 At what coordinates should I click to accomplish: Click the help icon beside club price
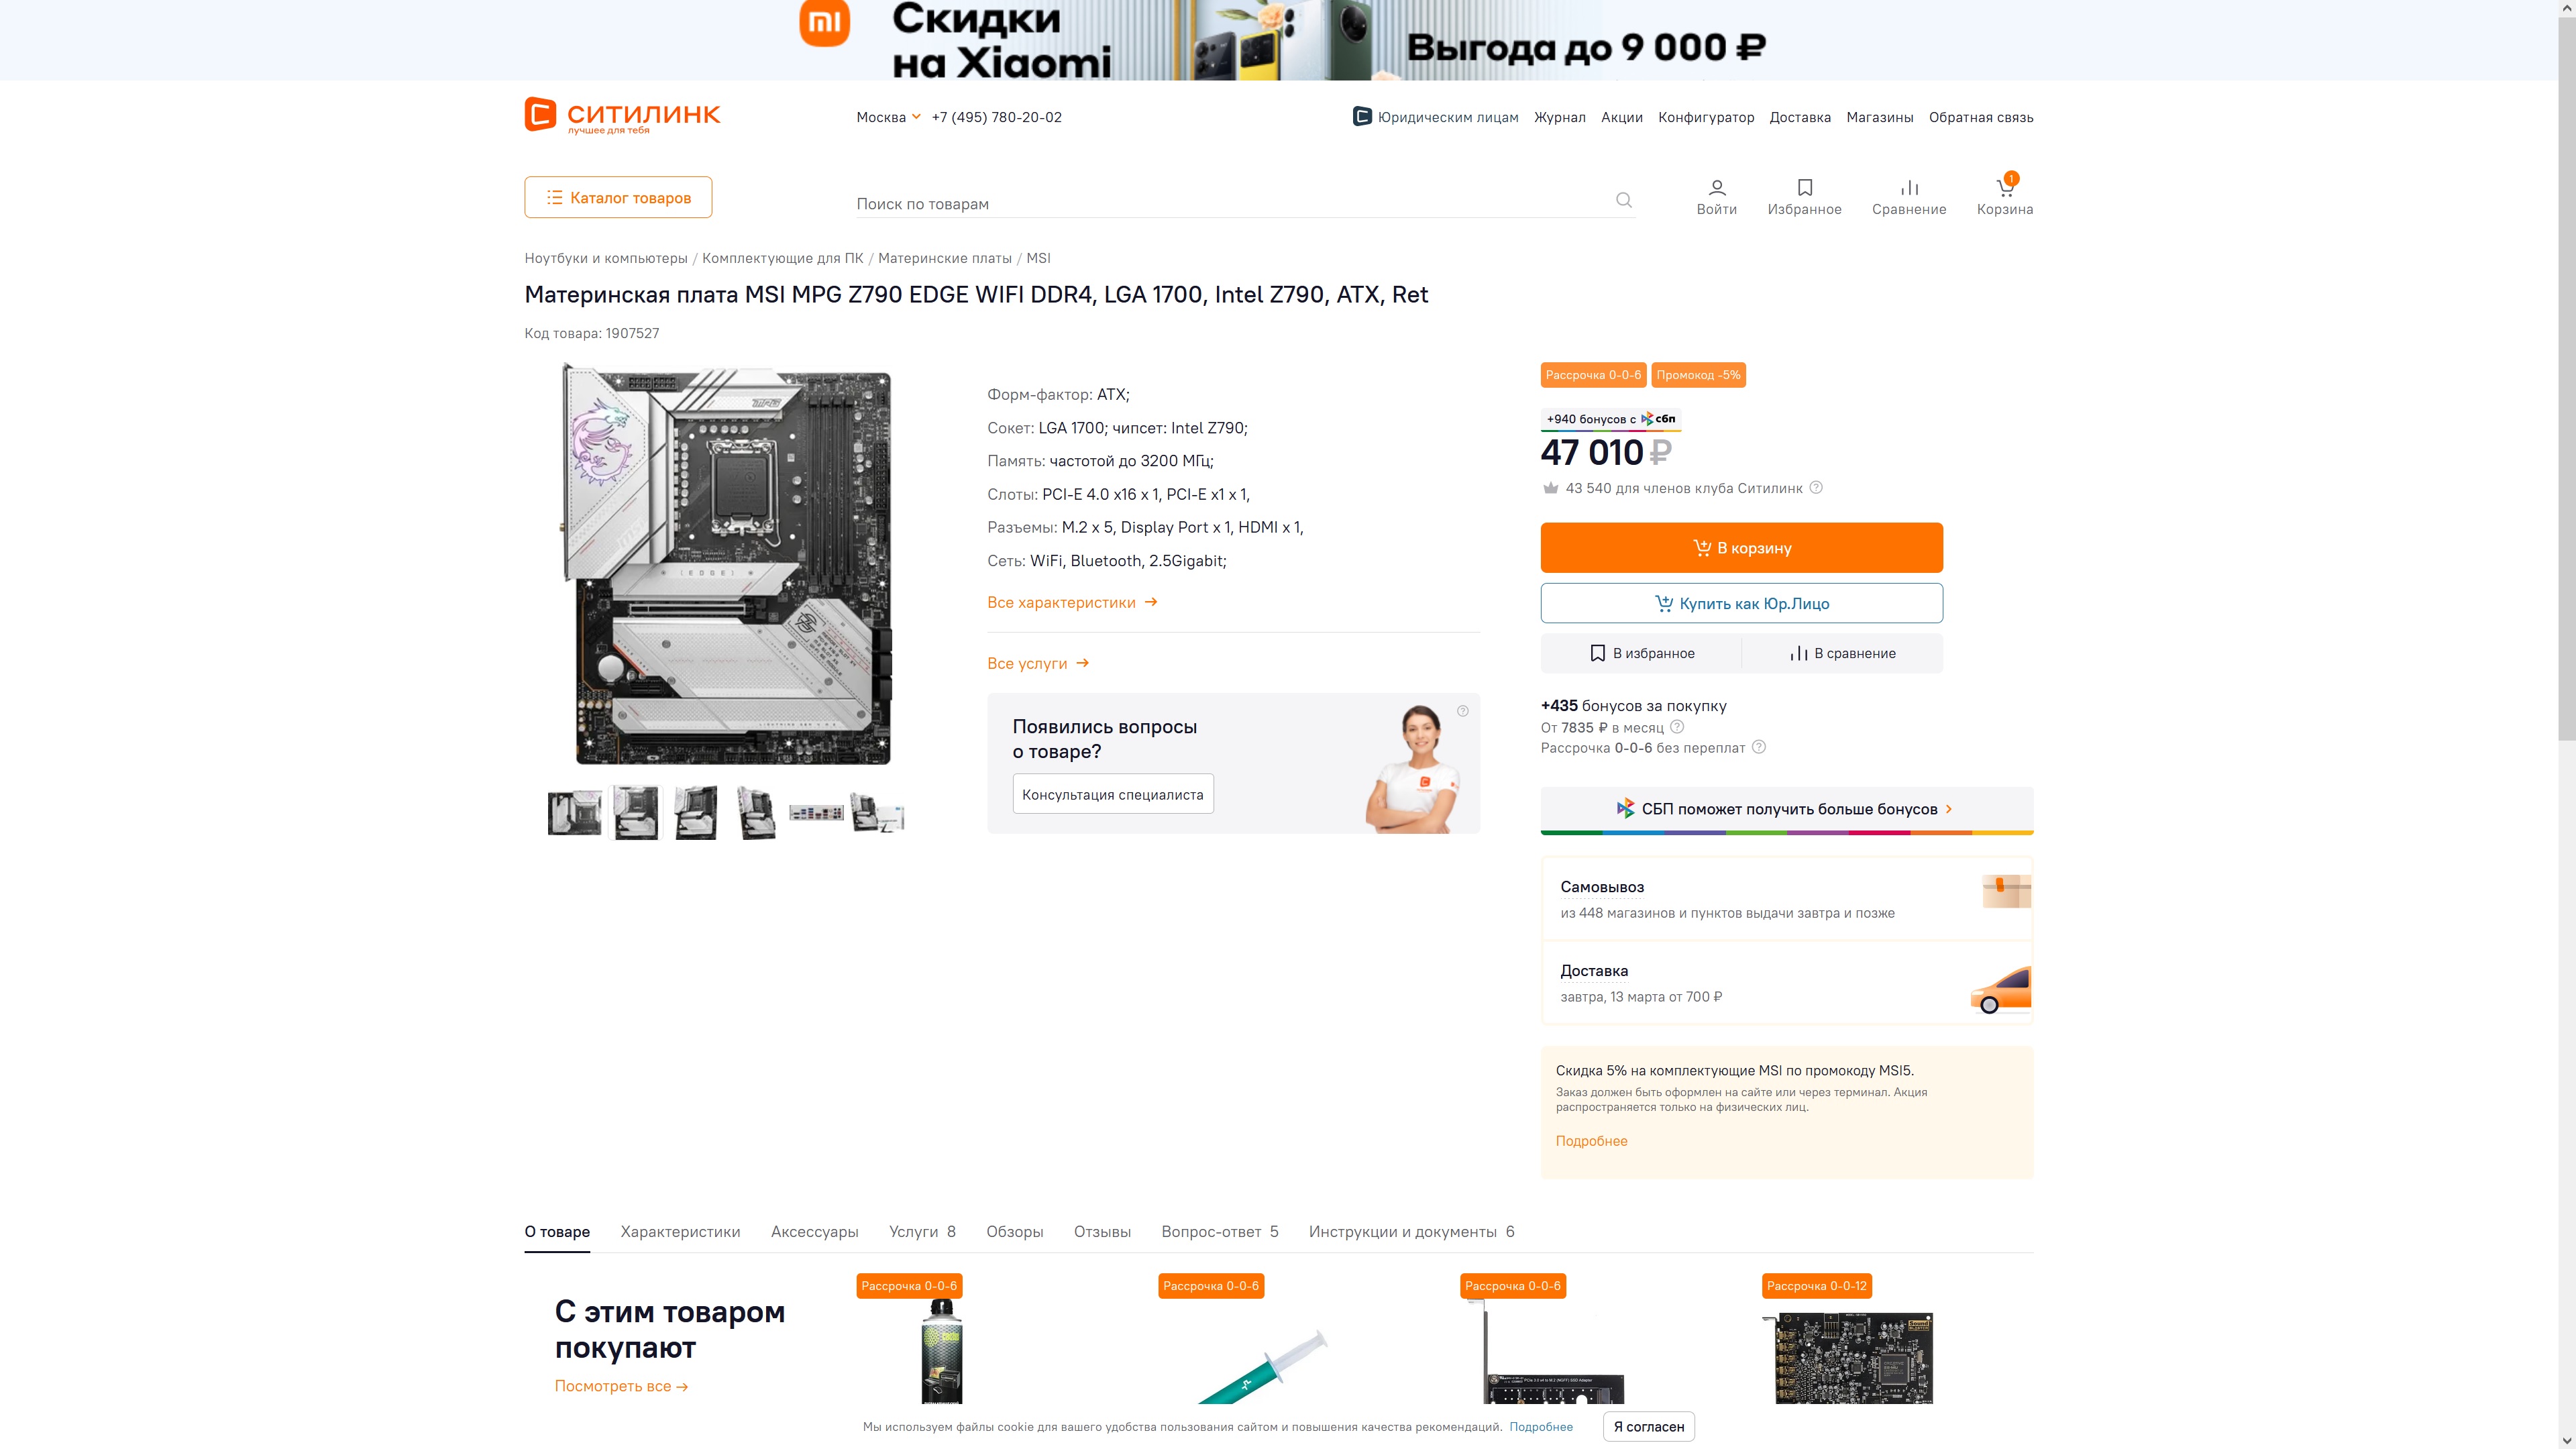[x=1816, y=487]
